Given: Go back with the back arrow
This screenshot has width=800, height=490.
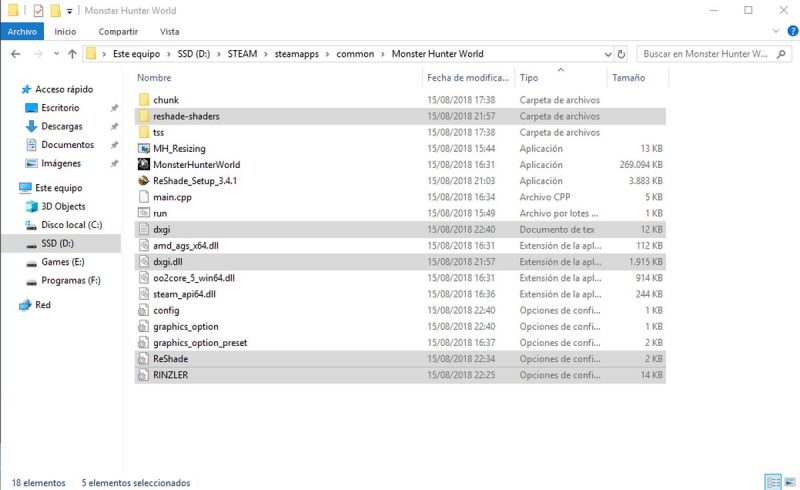Looking at the screenshot, I should [16, 54].
